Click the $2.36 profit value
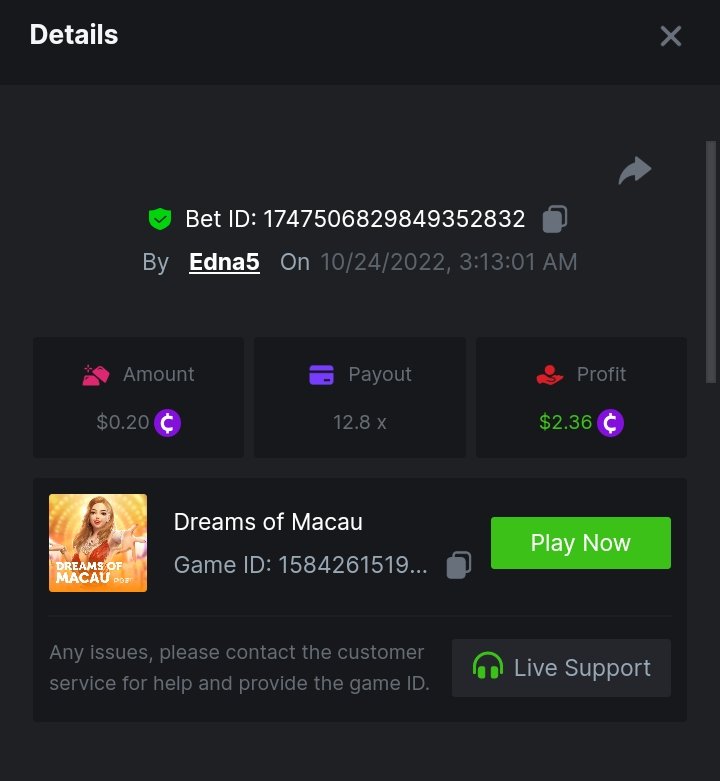Image resolution: width=720 pixels, height=781 pixels. click(x=565, y=422)
